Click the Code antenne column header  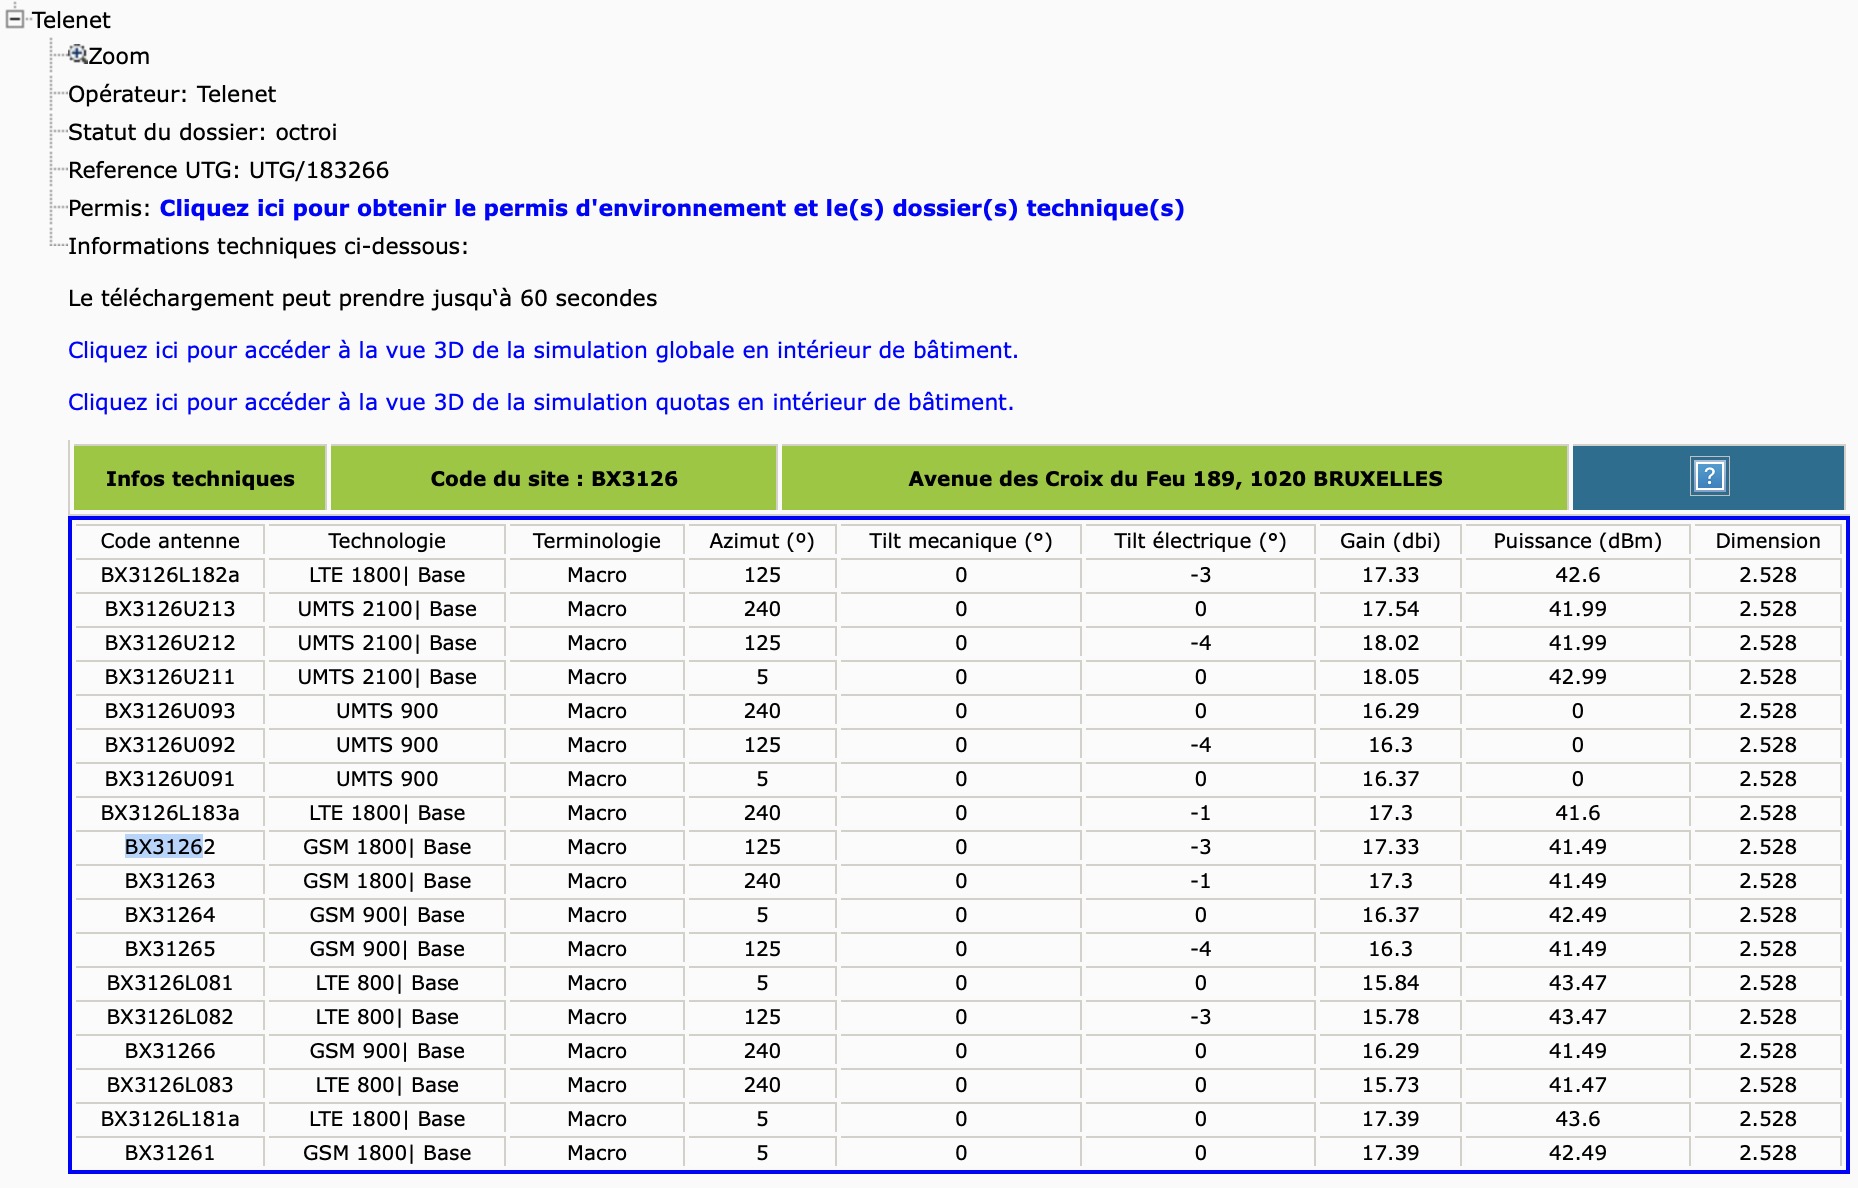click(170, 541)
